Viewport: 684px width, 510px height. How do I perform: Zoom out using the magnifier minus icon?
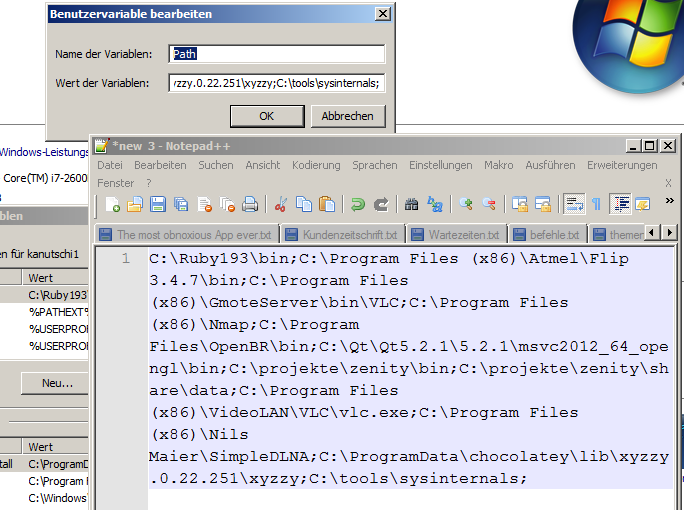[489, 204]
